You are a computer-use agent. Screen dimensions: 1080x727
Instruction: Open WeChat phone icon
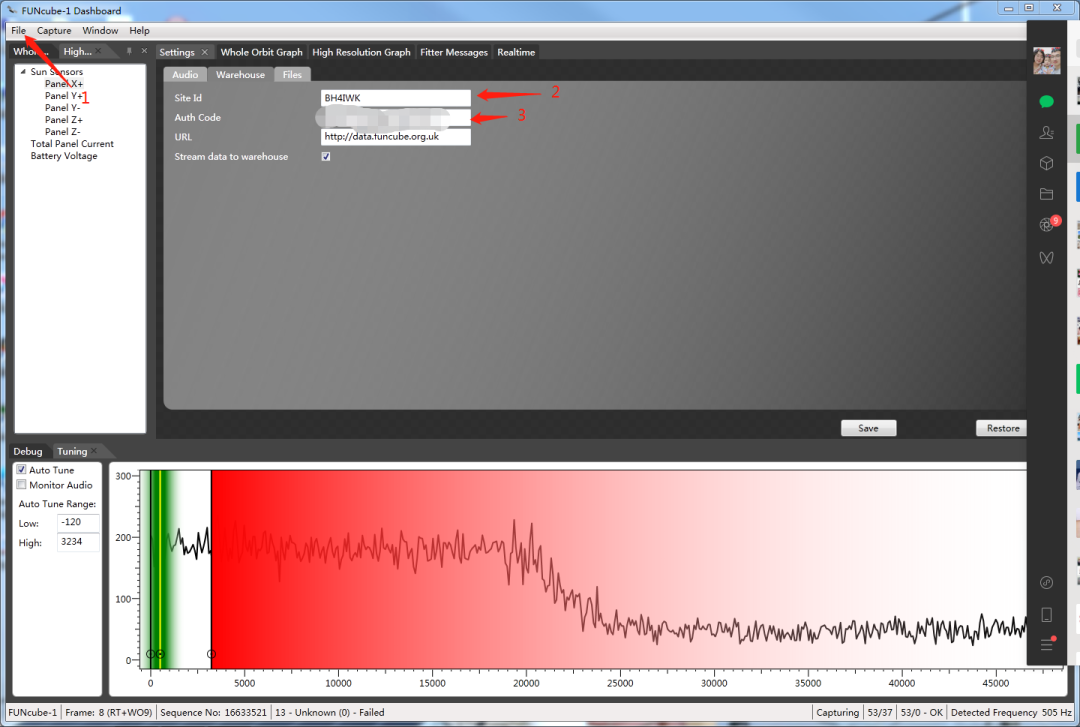point(1046,615)
